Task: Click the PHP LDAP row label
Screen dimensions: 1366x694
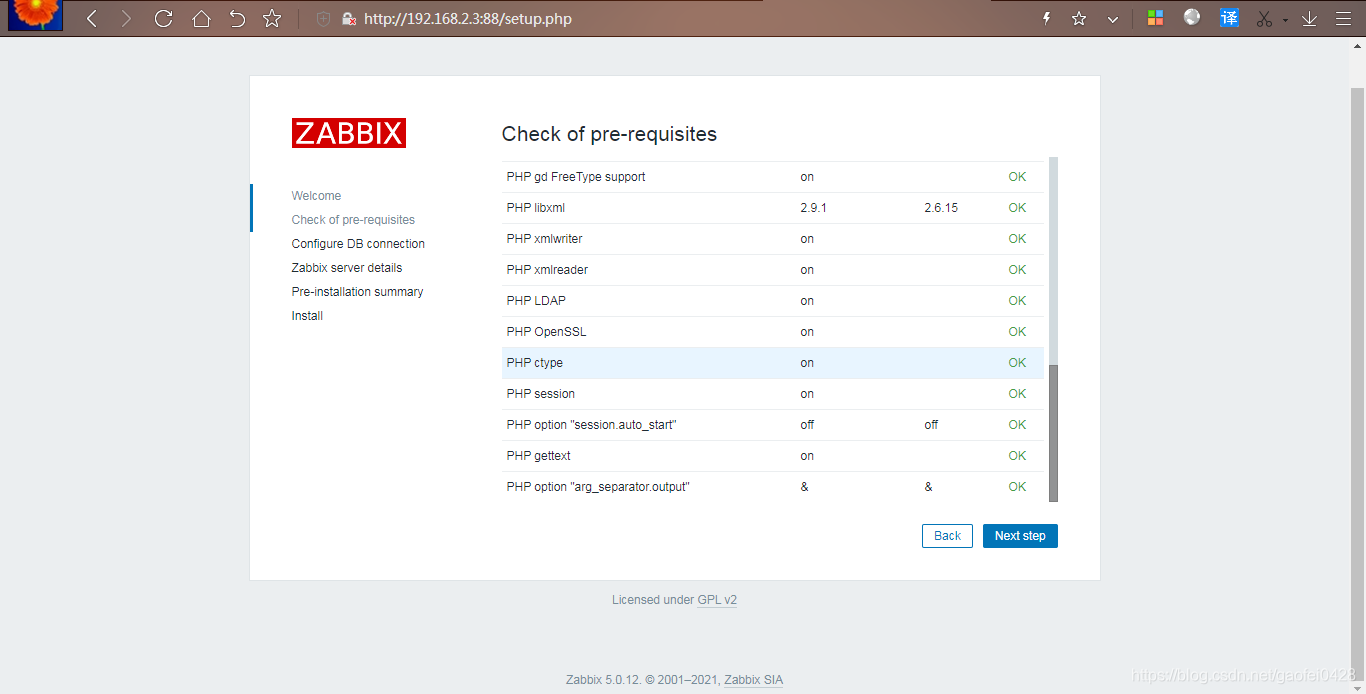Action: [536, 301]
